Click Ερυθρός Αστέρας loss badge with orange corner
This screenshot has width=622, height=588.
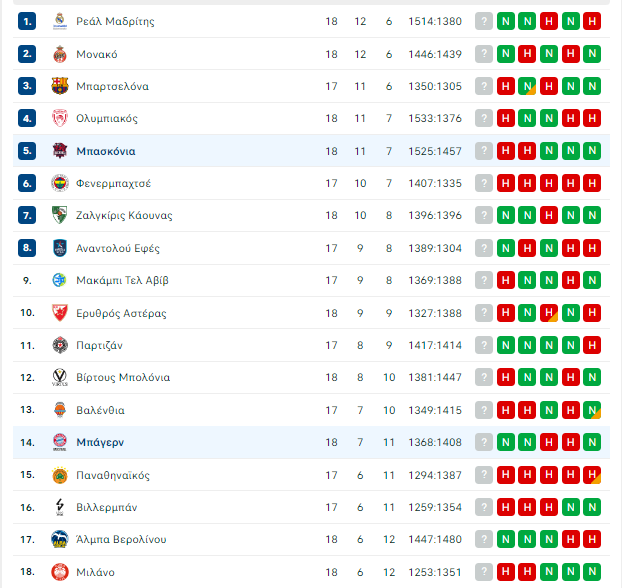coord(549,313)
